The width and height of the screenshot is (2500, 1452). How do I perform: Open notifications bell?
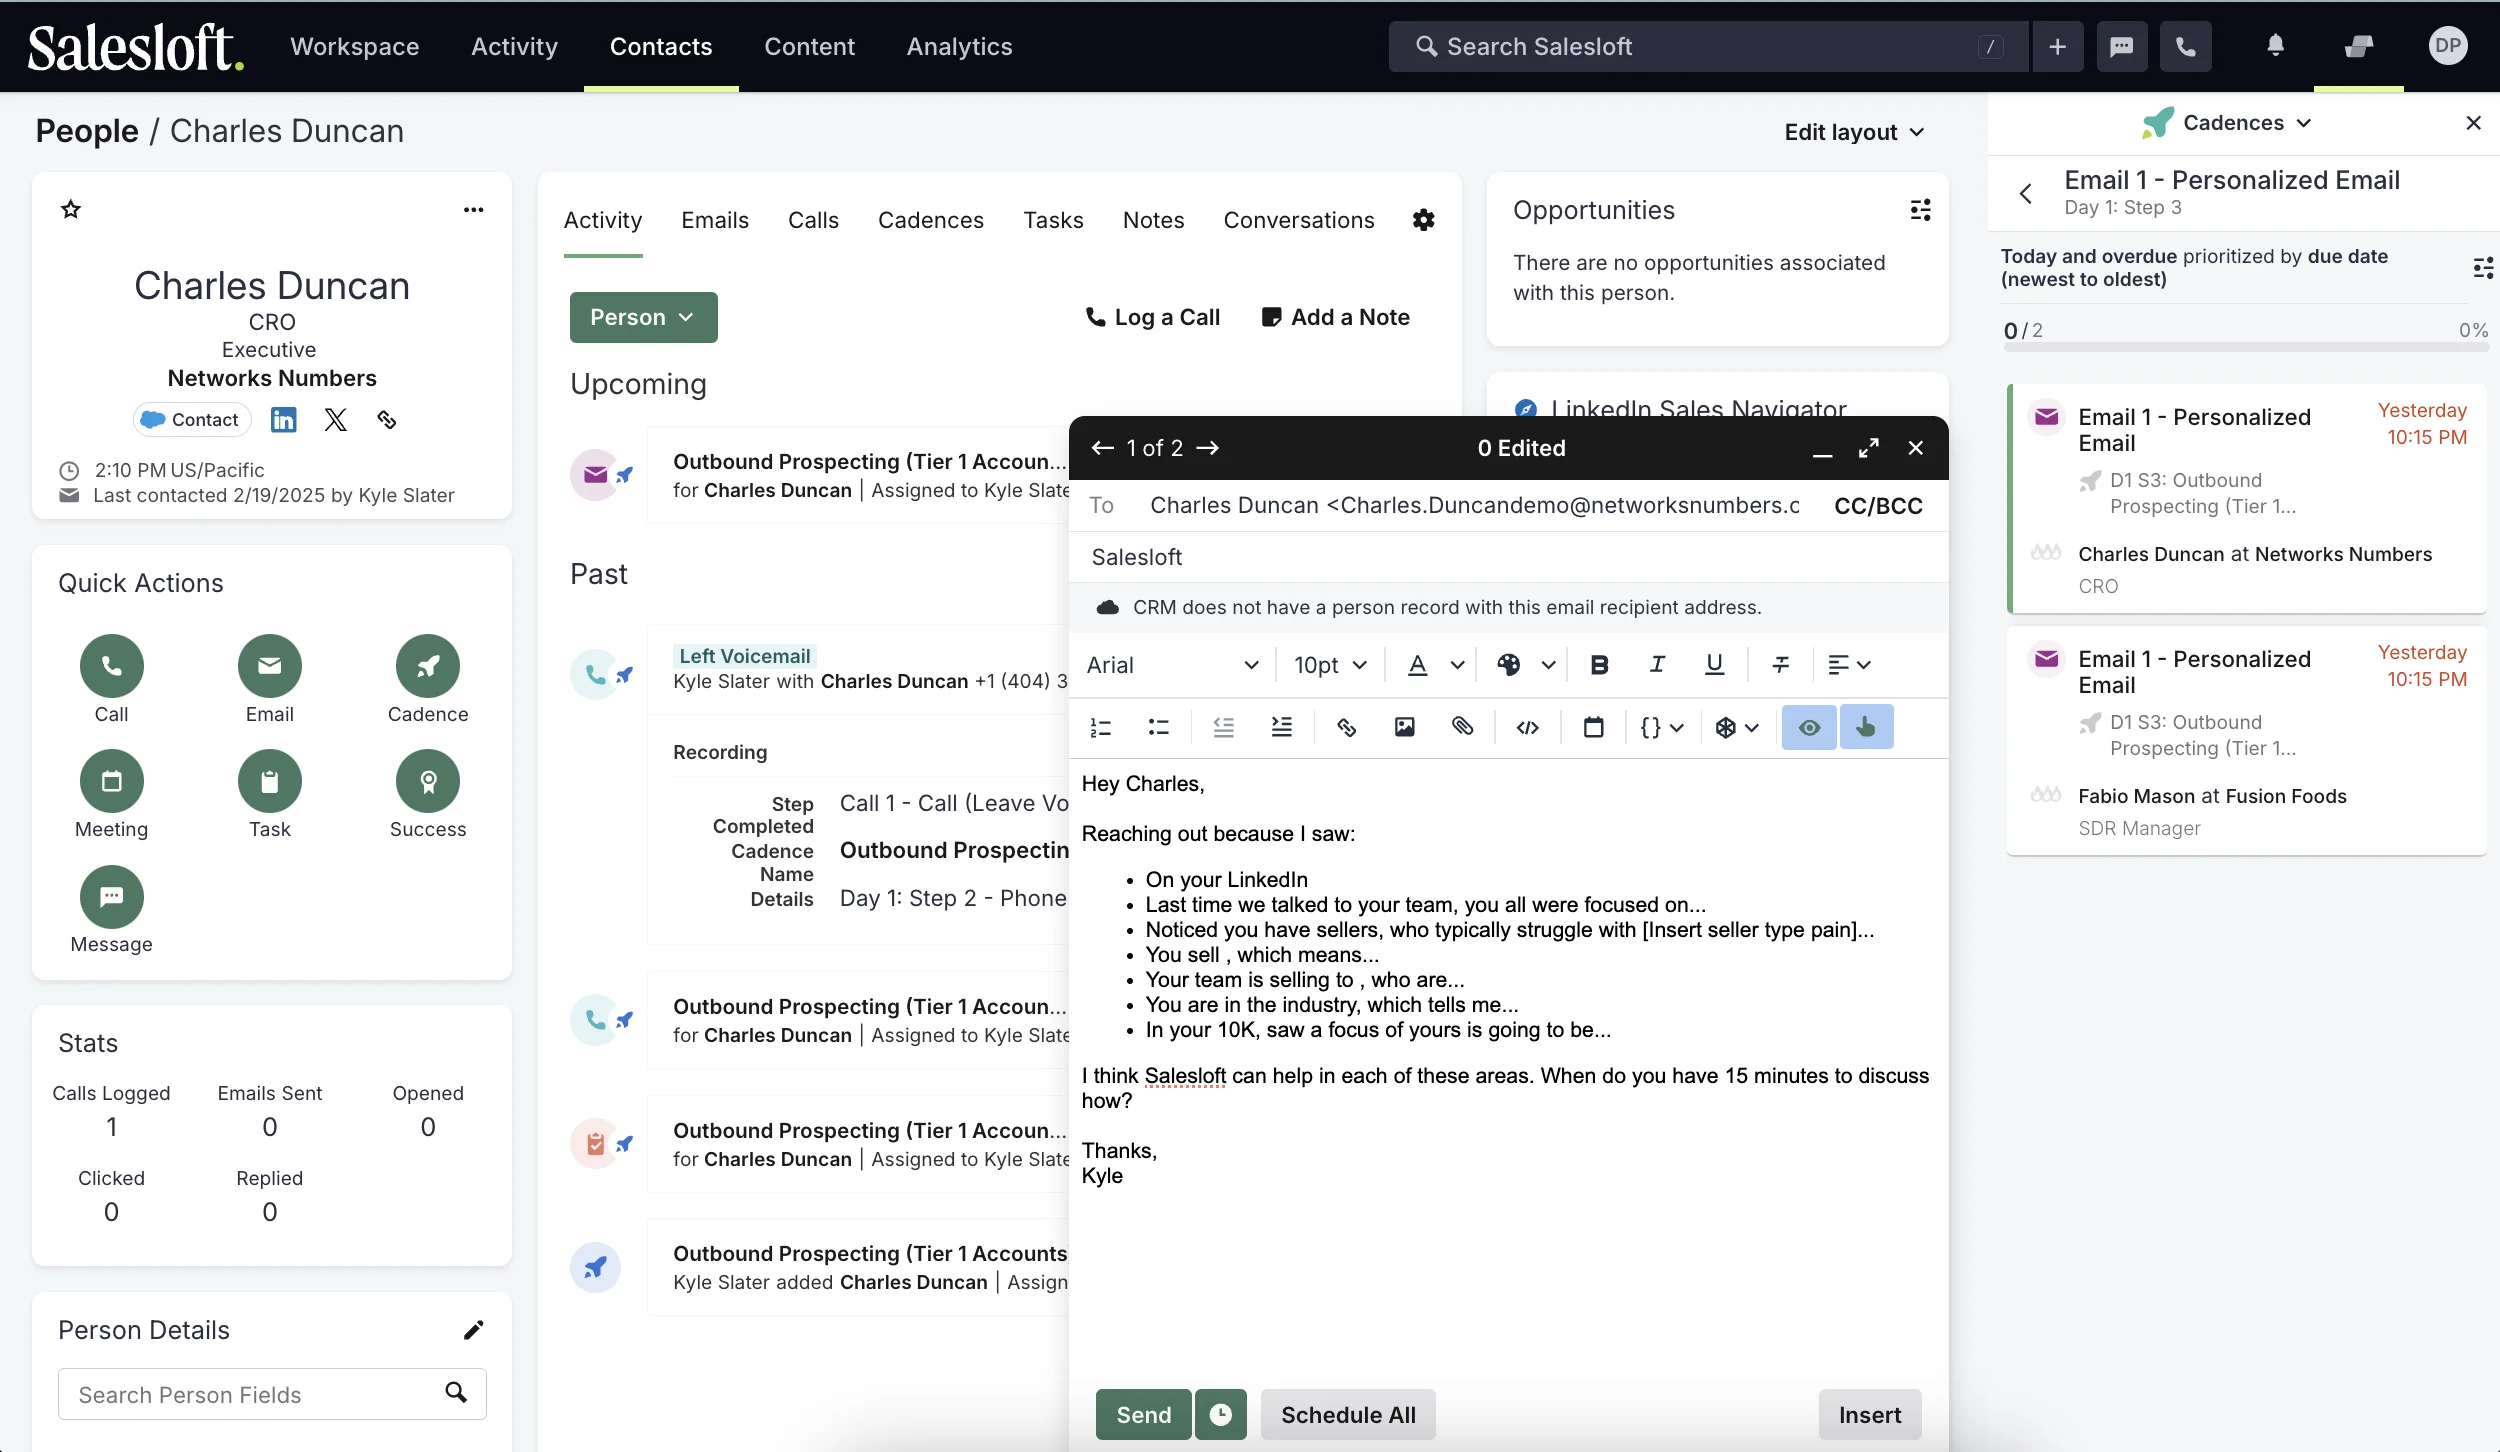2276,46
